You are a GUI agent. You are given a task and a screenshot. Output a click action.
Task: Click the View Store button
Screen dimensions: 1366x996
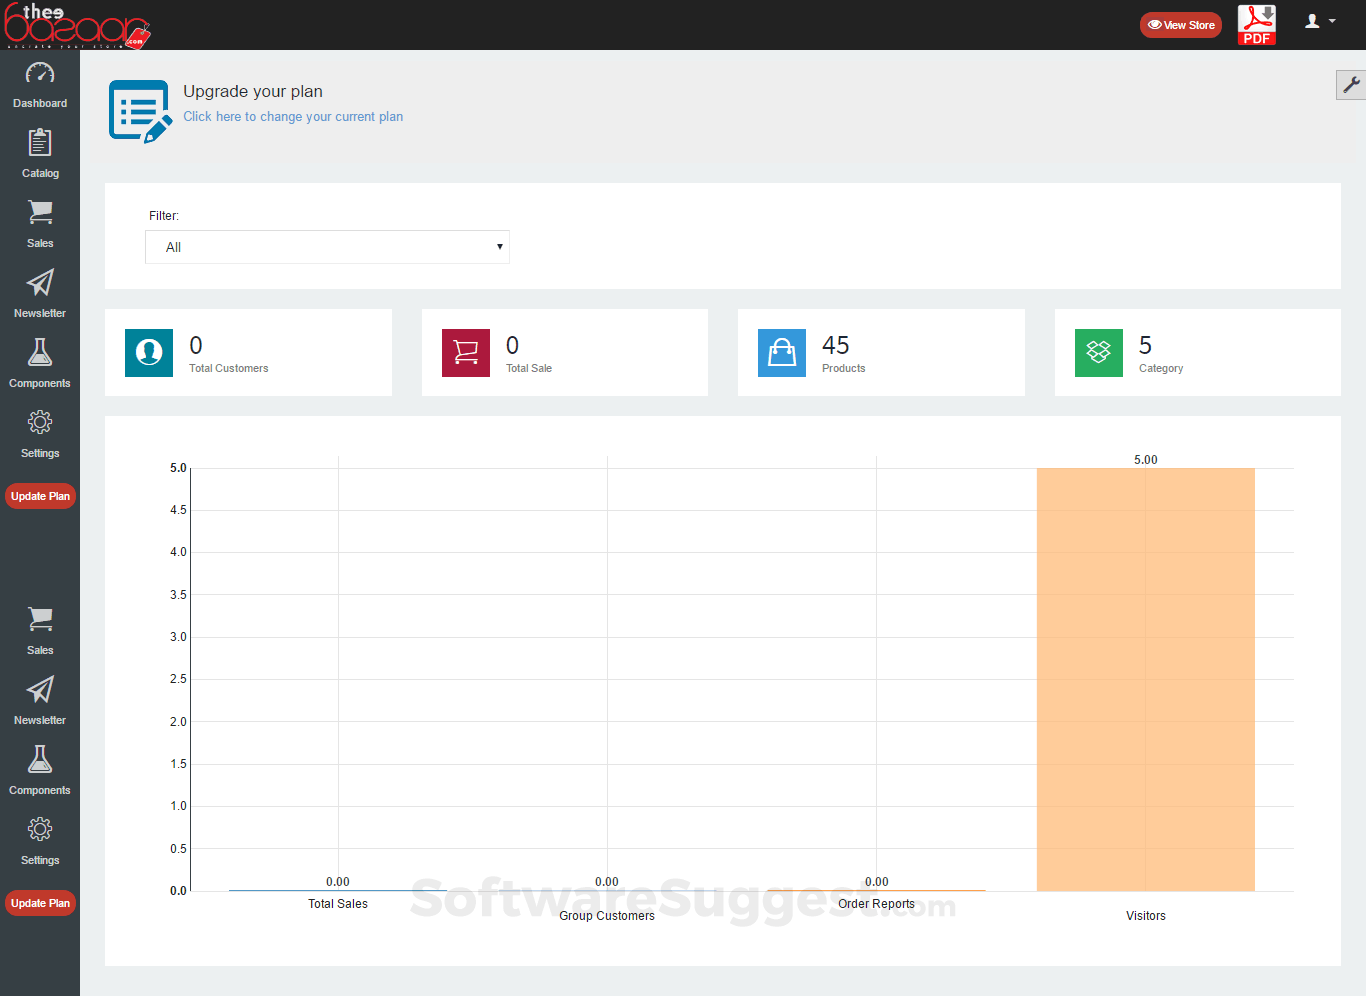(1181, 25)
